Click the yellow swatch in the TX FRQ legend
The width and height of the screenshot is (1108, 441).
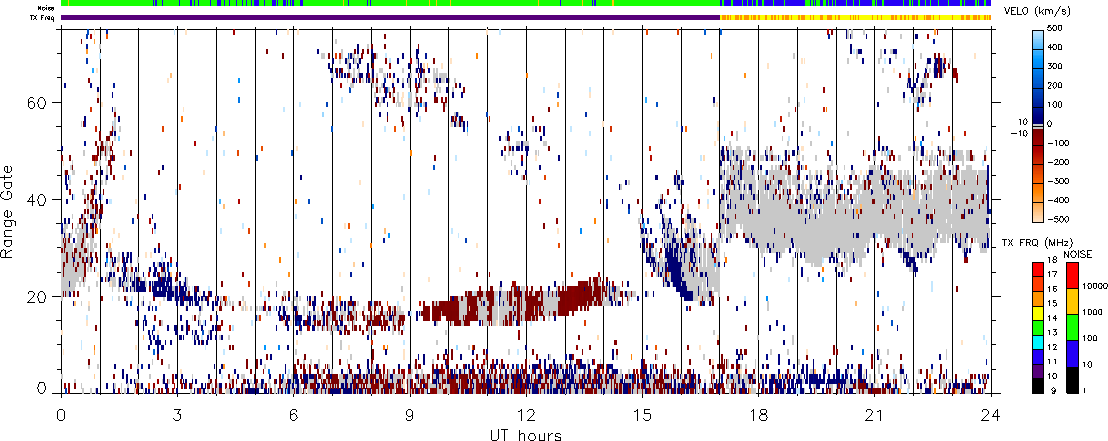[1038, 313]
